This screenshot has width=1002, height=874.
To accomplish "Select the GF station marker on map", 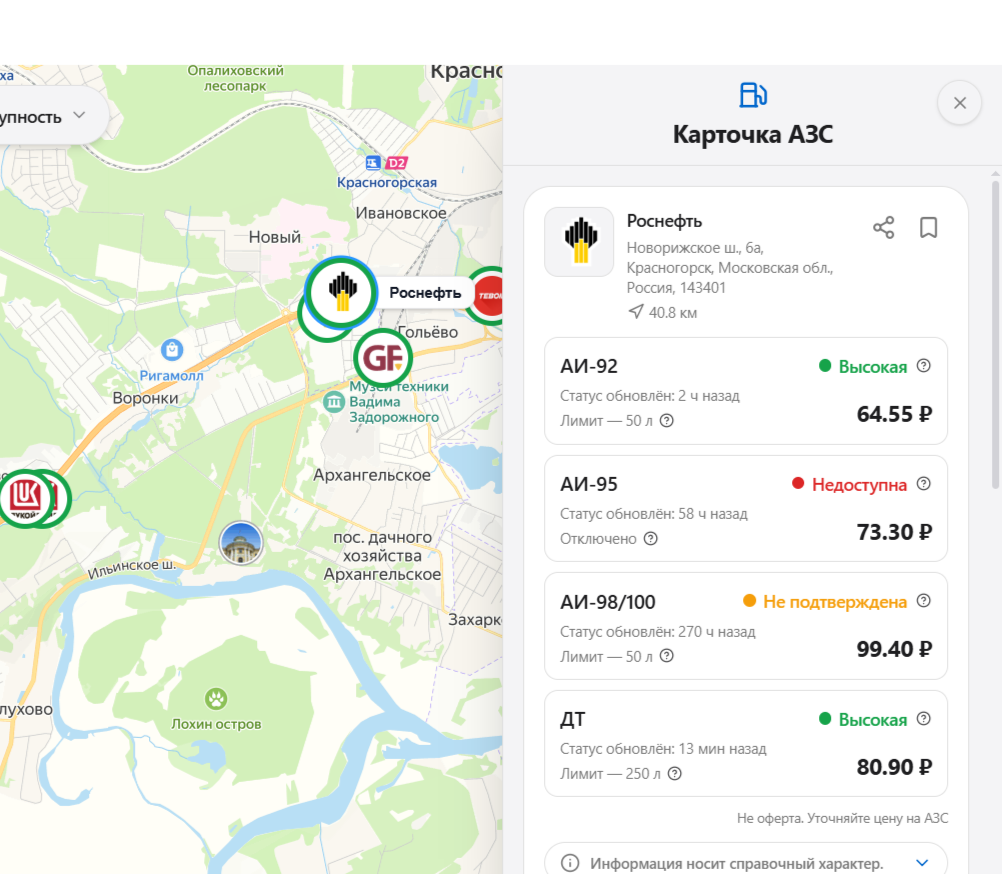I will tap(383, 358).
